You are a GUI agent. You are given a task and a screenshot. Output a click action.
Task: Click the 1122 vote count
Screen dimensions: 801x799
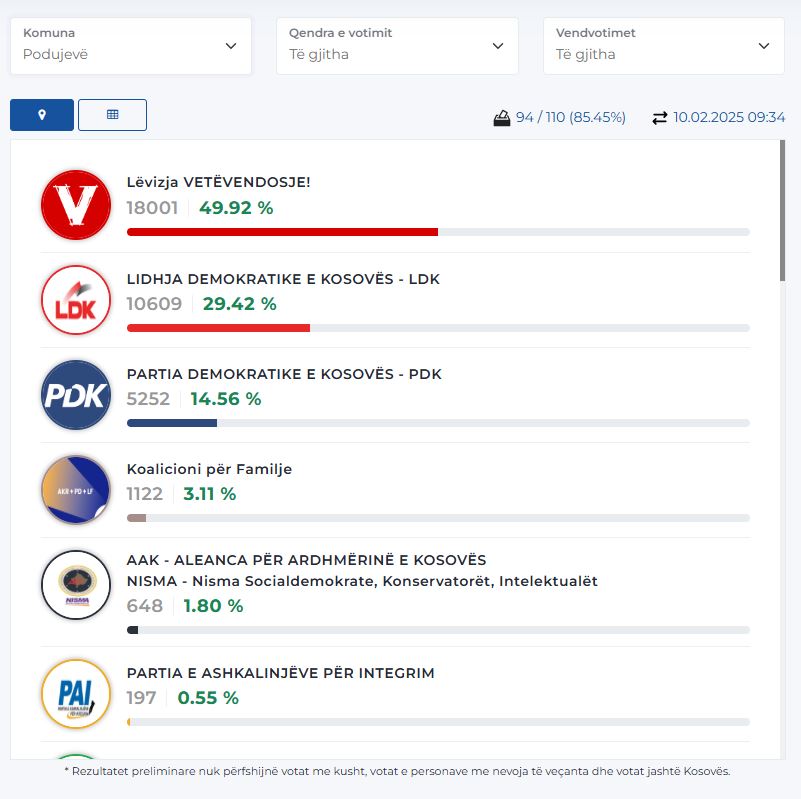(x=145, y=494)
